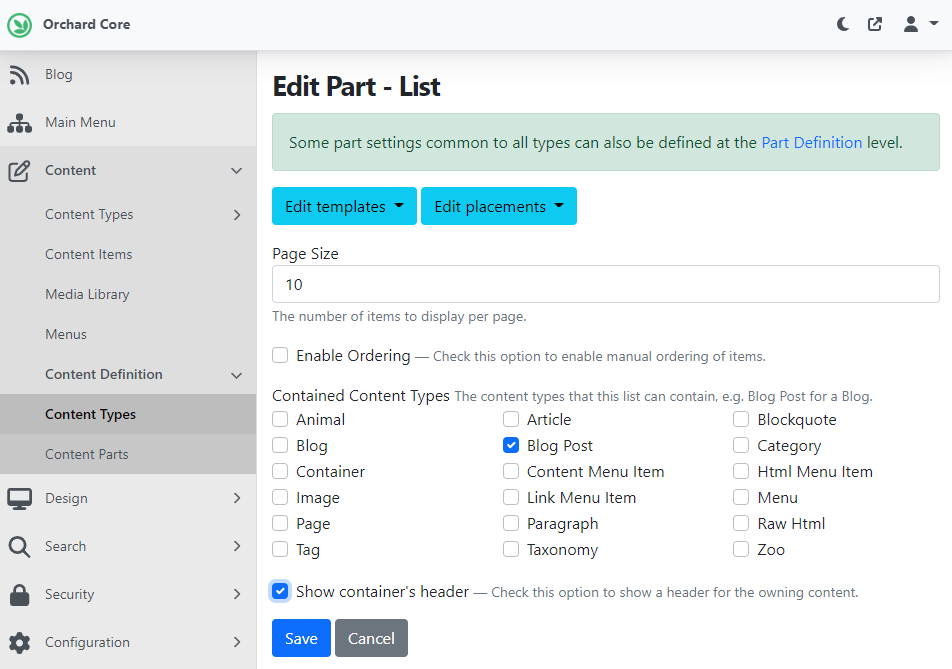Click the Design monitor icon

click(19, 498)
